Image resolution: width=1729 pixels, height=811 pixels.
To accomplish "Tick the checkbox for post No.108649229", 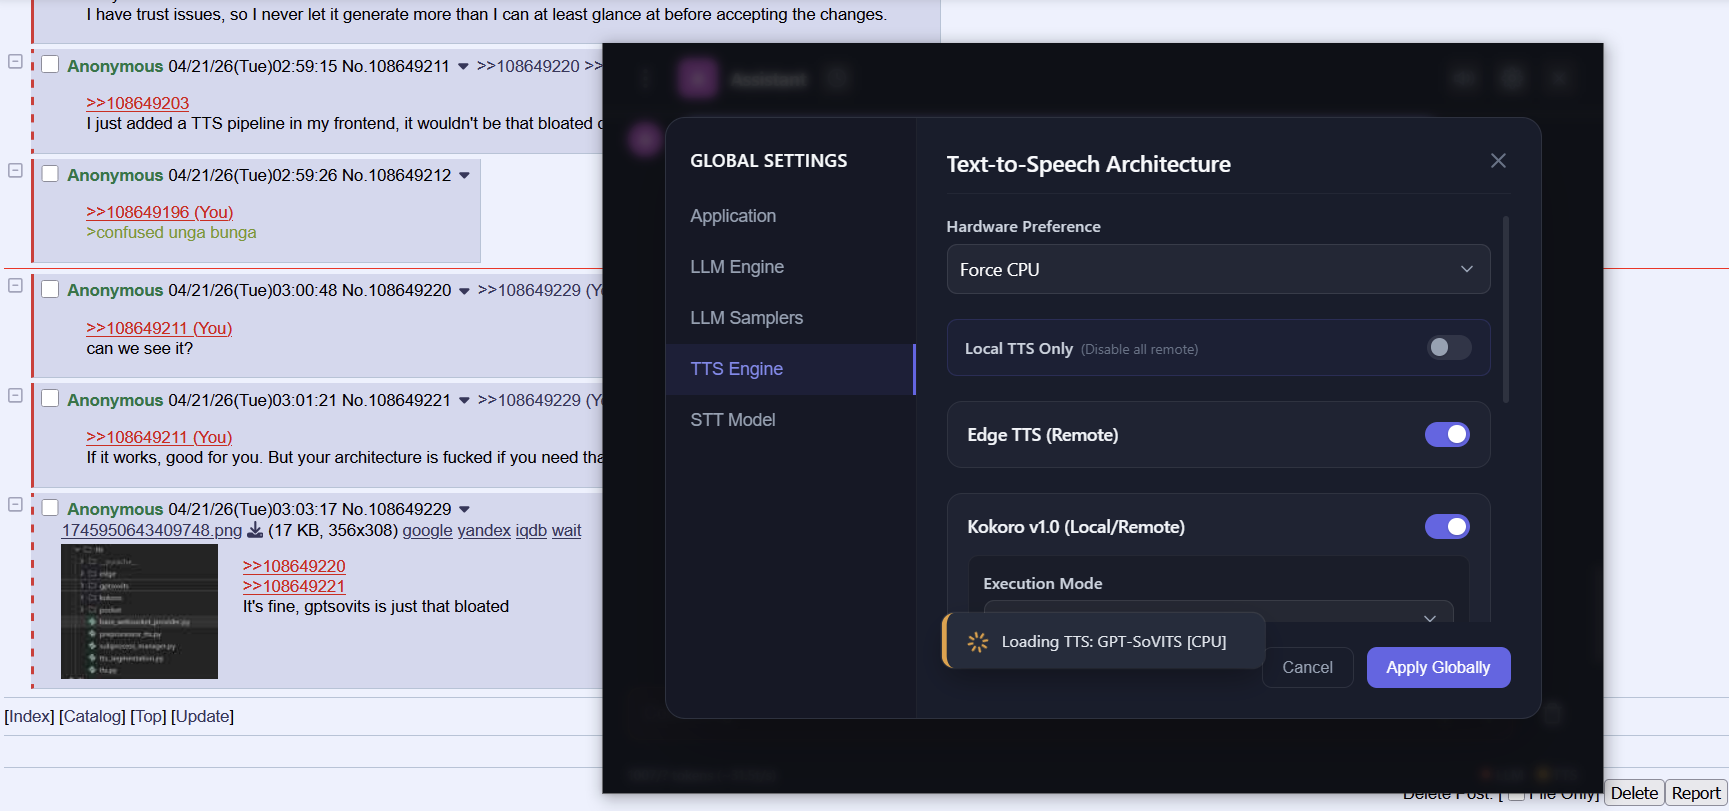I will (x=50, y=508).
